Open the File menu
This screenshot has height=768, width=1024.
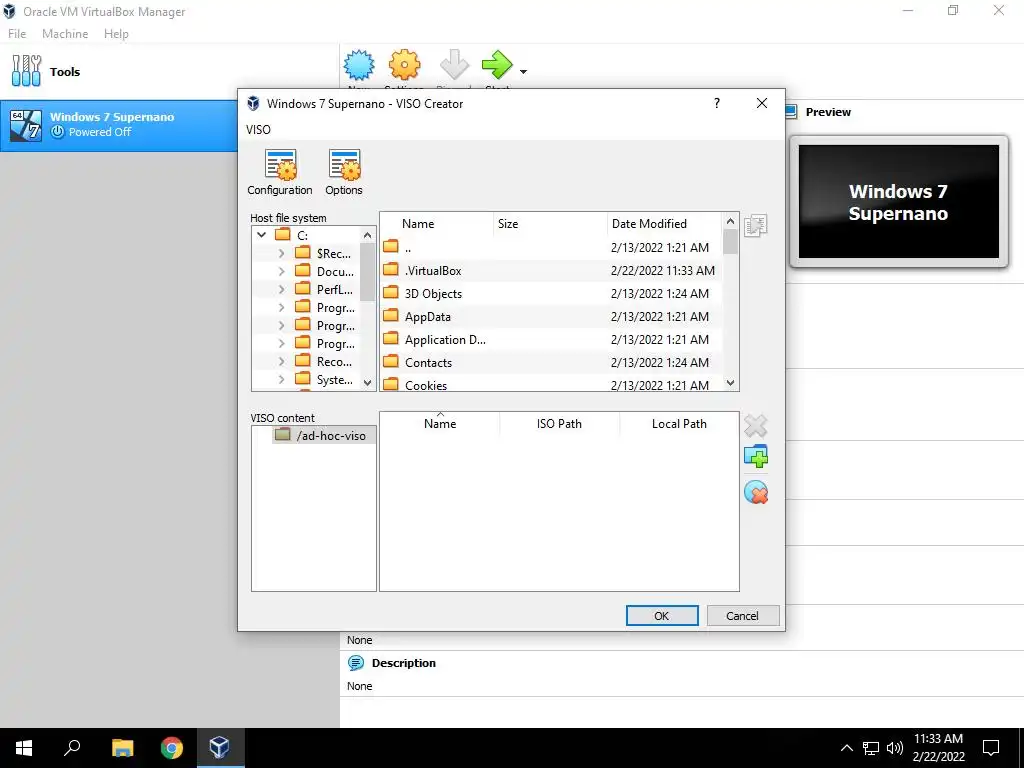click(17, 34)
